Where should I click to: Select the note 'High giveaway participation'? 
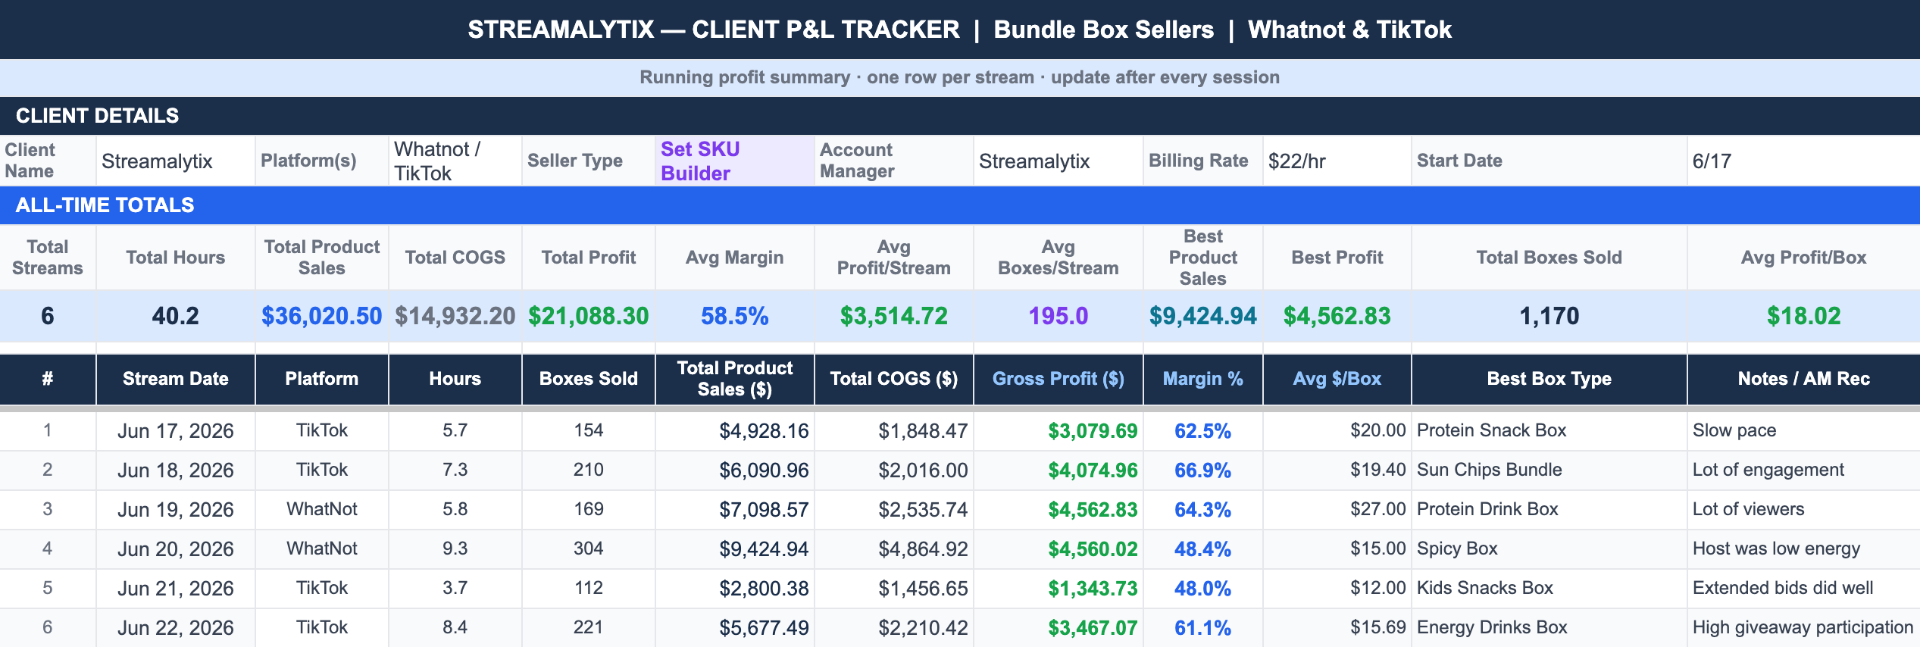1802,628
